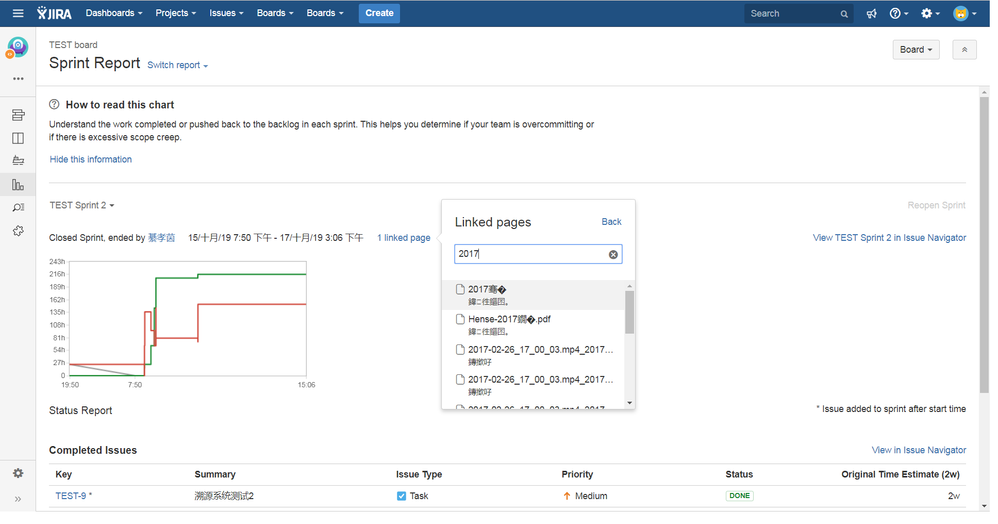This screenshot has height=524, width=998.
Task: Open the feedback megaphone icon
Action: click(x=871, y=13)
